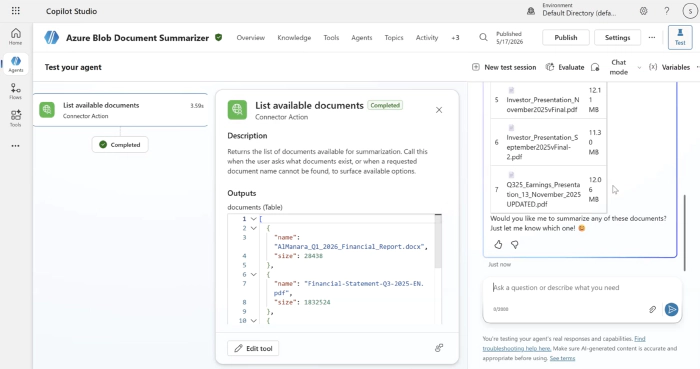Click the file icon for Q325_Earnings_Presentation row

511,175
